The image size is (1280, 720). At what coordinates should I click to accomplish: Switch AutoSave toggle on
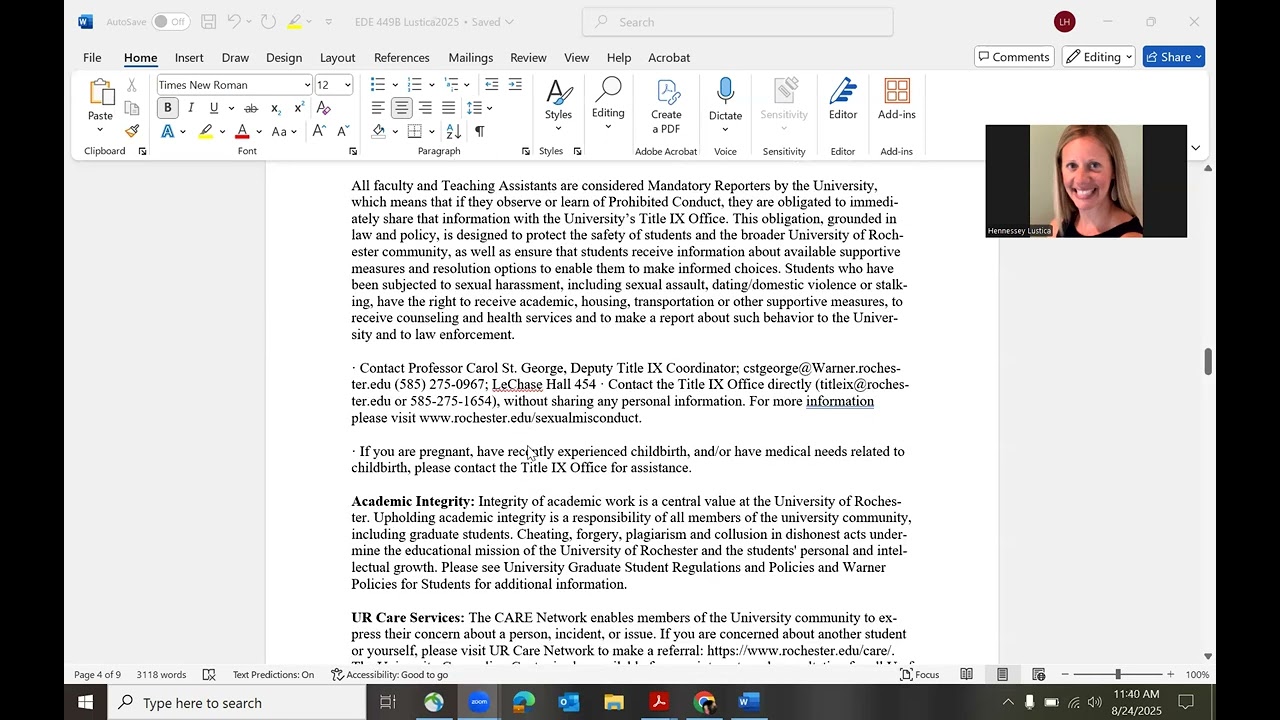tap(171, 22)
